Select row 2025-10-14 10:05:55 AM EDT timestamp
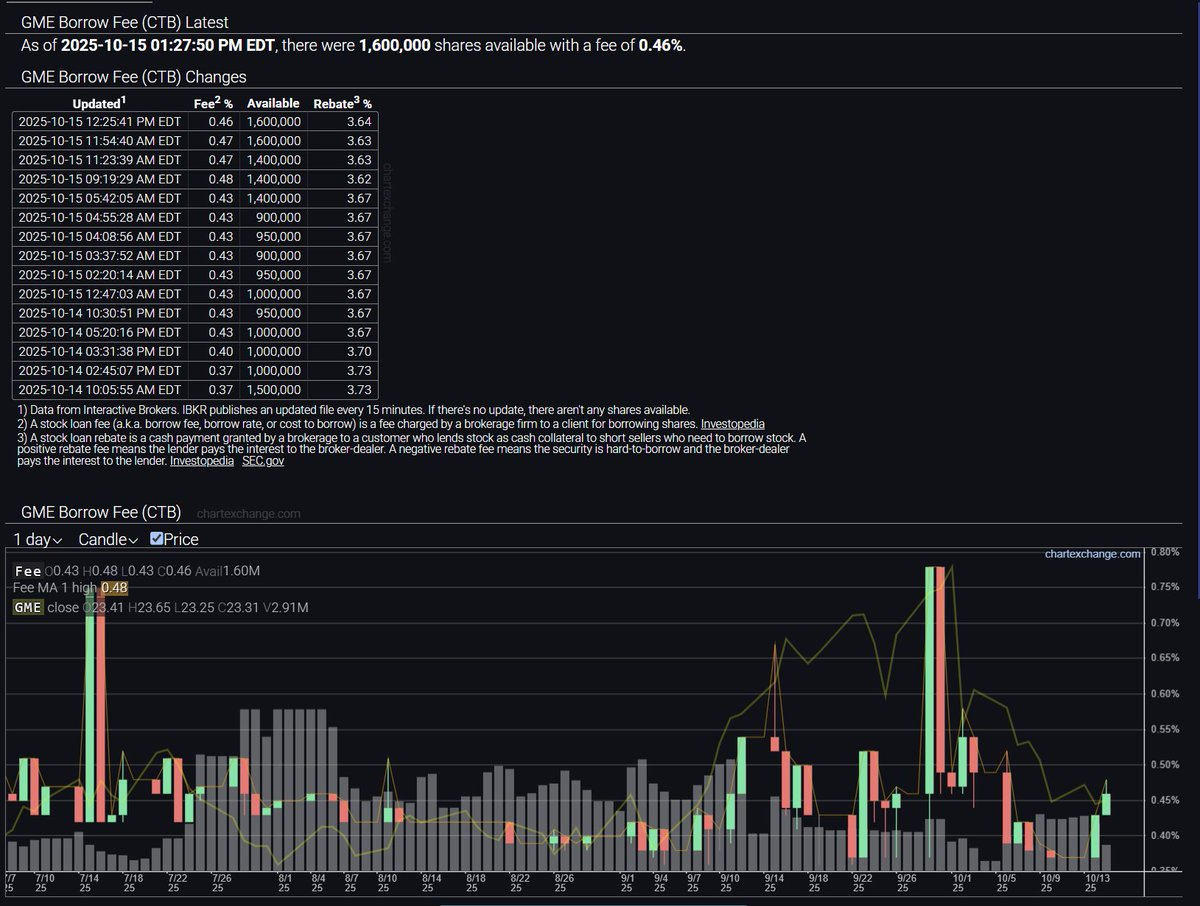Viewport: 1200px width, 906px height. (x=99, y=390)
